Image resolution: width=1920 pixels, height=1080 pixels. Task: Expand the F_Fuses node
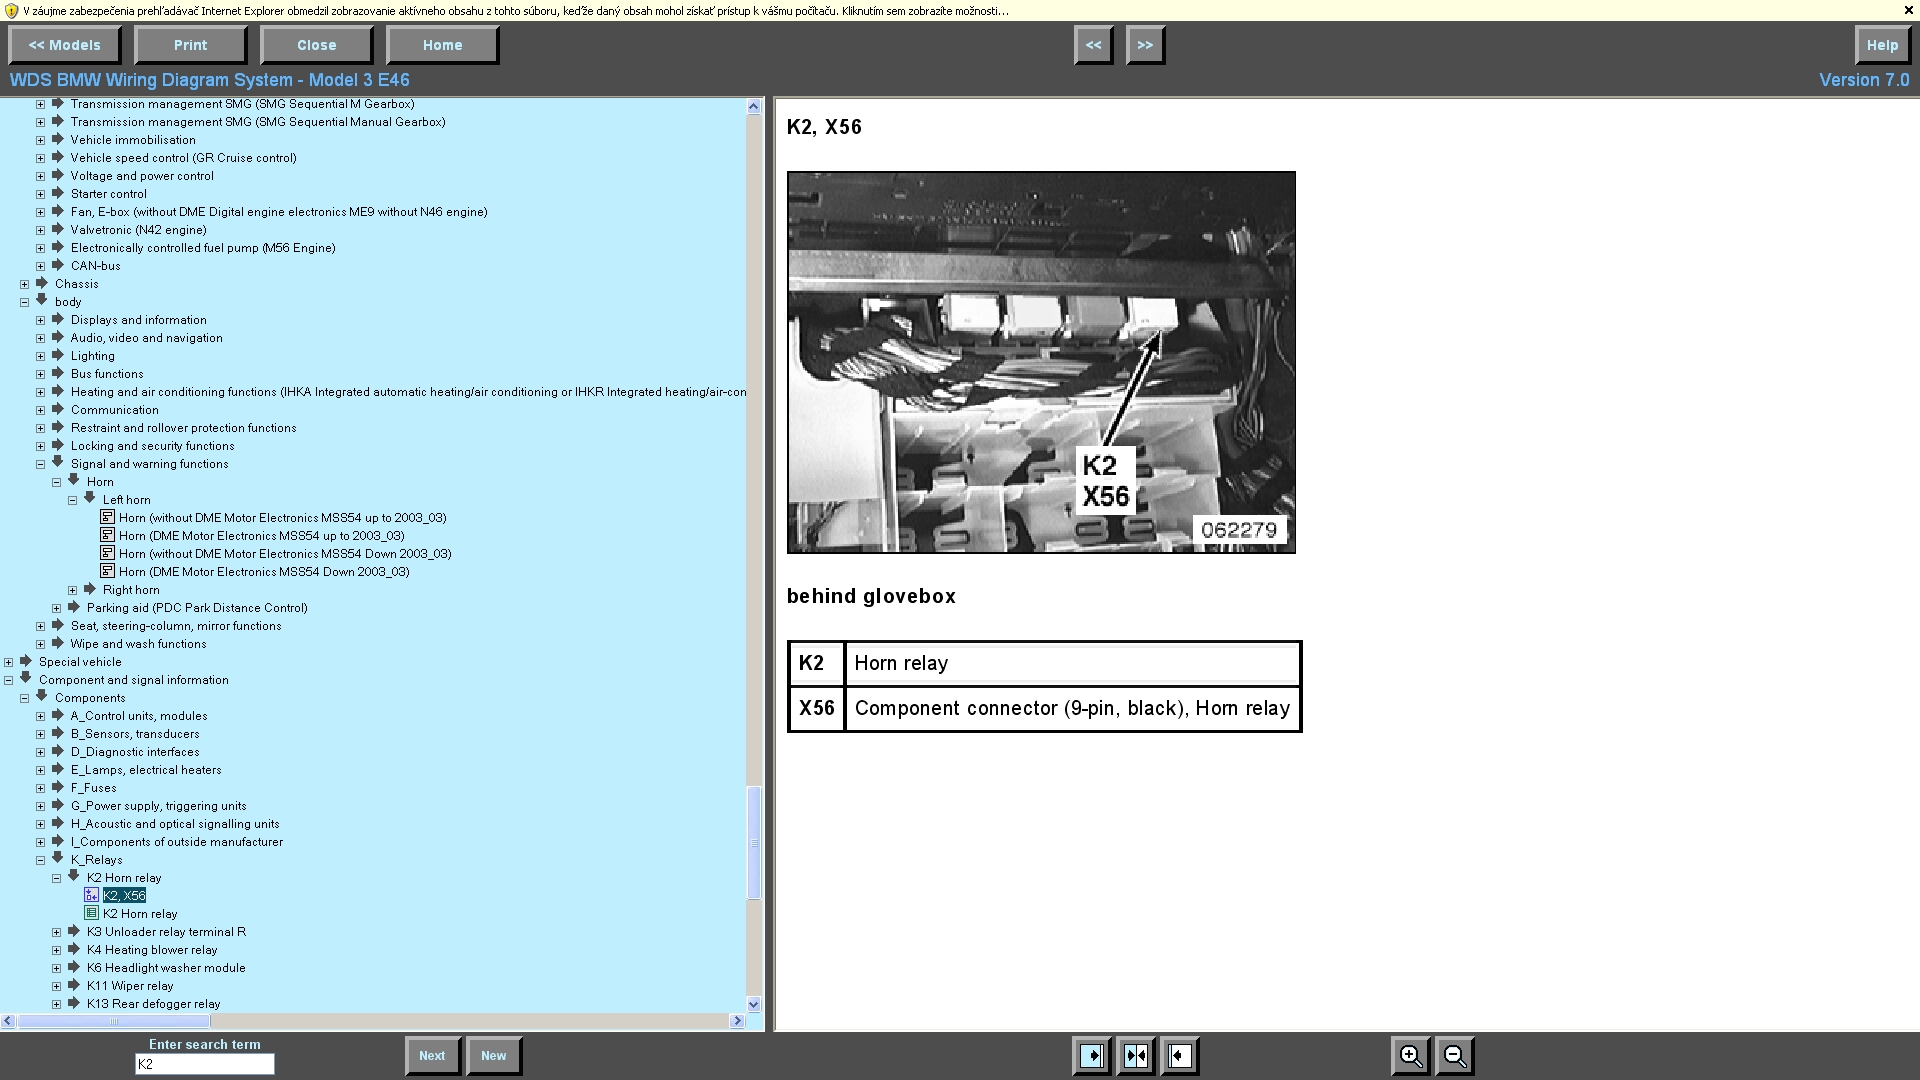[x=40, y=788]
